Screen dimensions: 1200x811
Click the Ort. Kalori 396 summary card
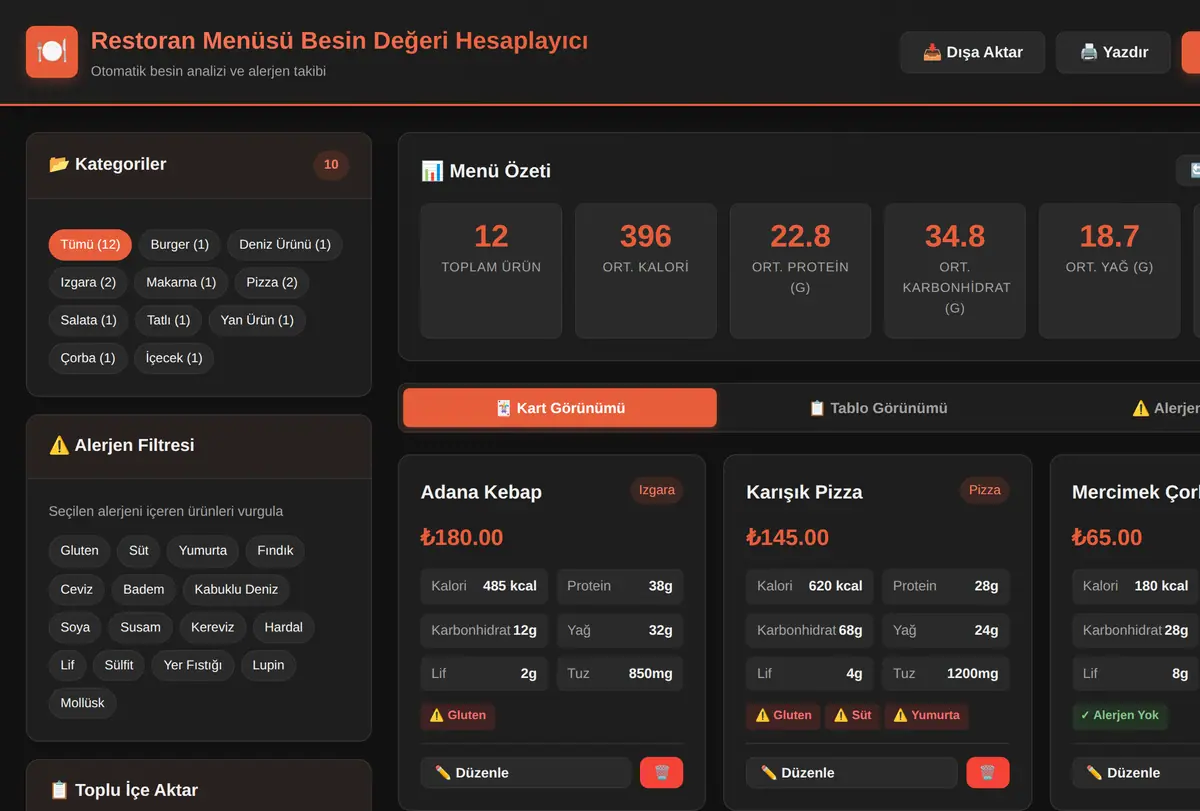click(646, 271)
